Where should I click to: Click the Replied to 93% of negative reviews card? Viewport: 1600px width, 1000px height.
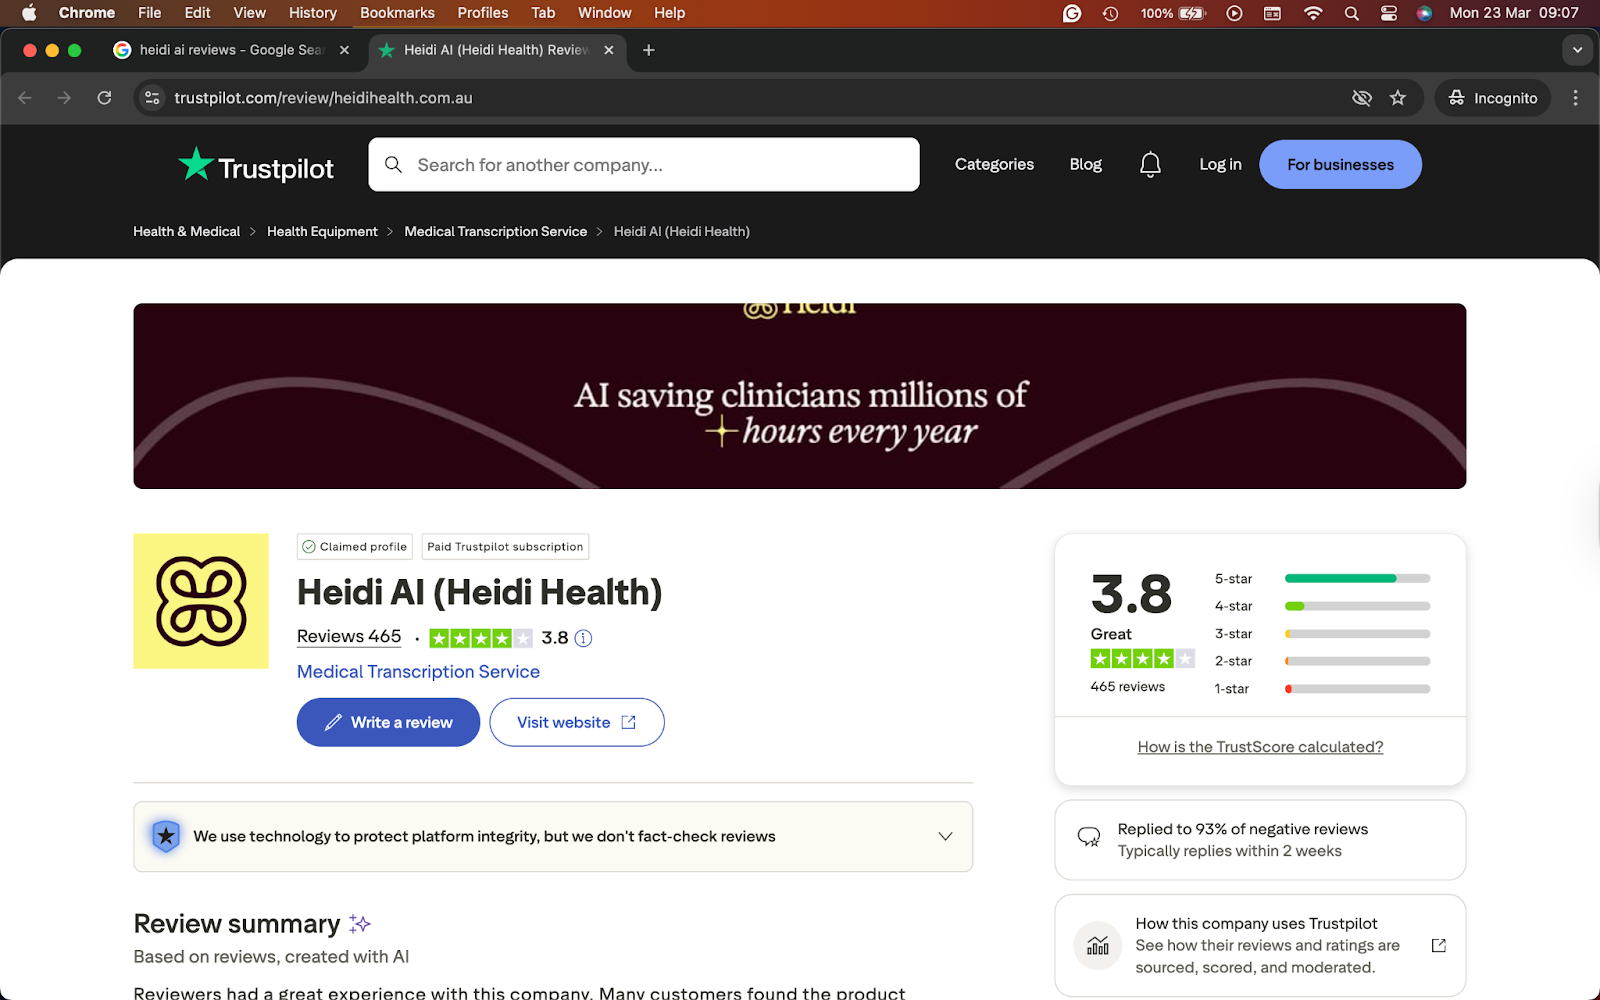[1260, 840]
